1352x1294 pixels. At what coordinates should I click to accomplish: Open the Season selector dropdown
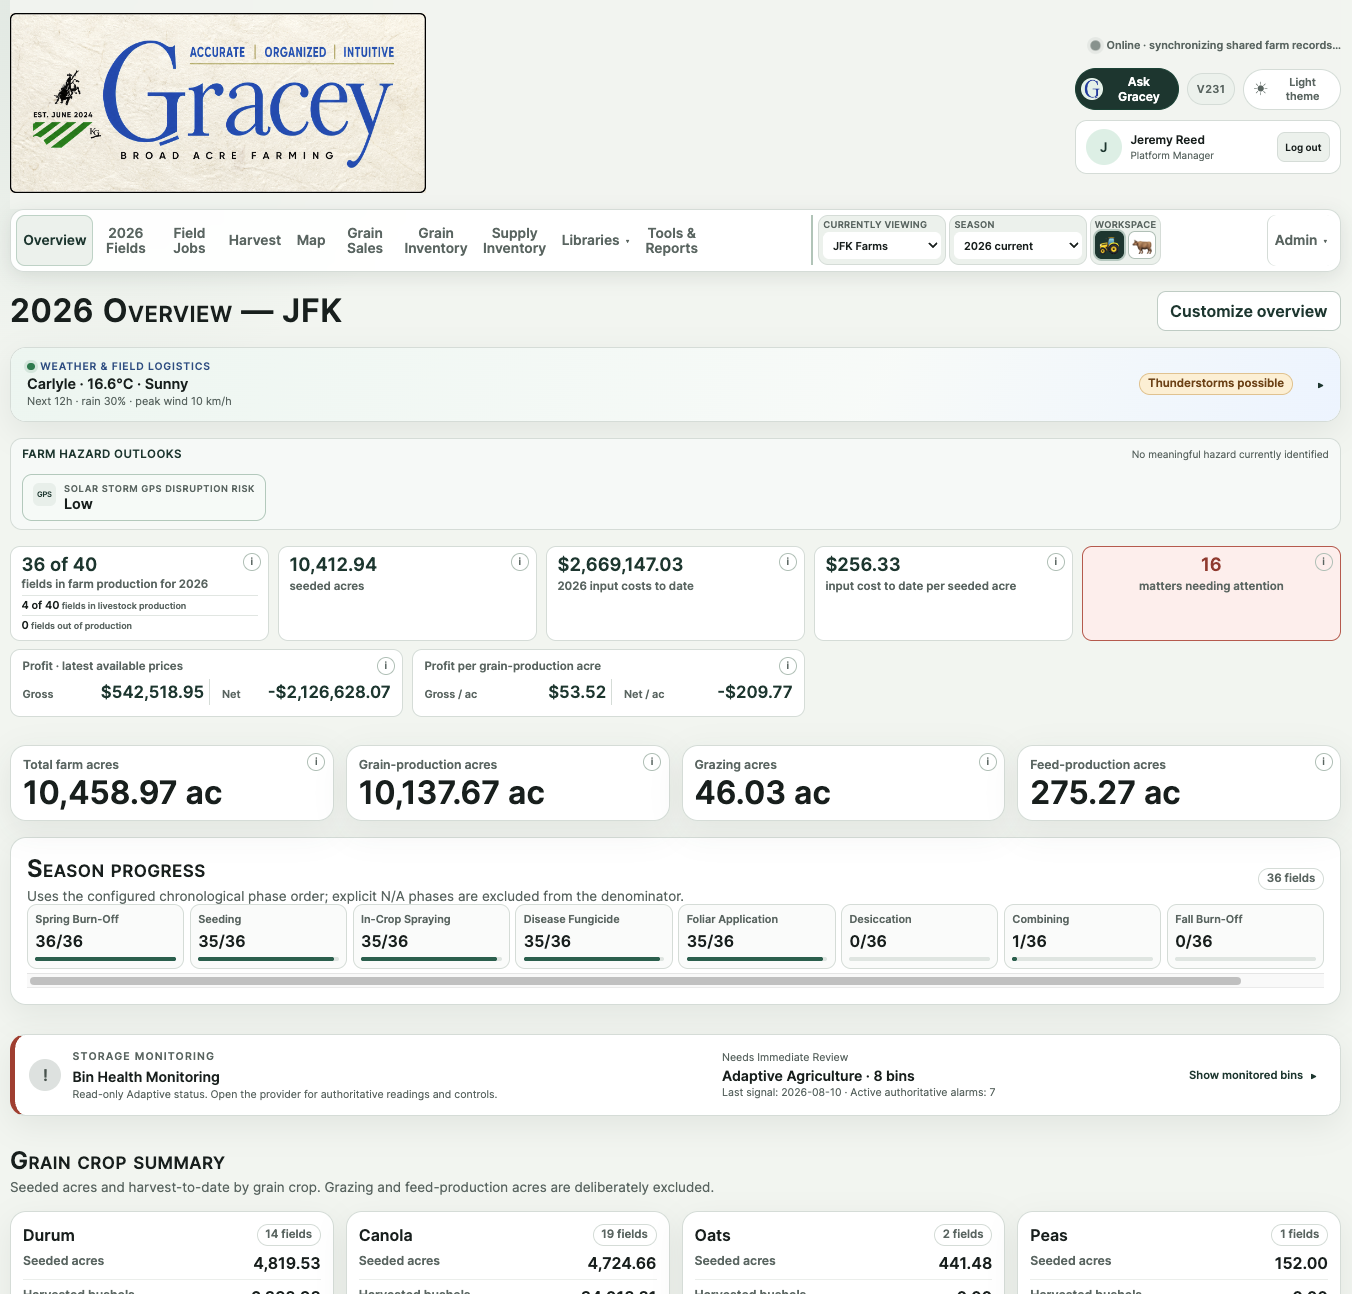(1018, 246)
